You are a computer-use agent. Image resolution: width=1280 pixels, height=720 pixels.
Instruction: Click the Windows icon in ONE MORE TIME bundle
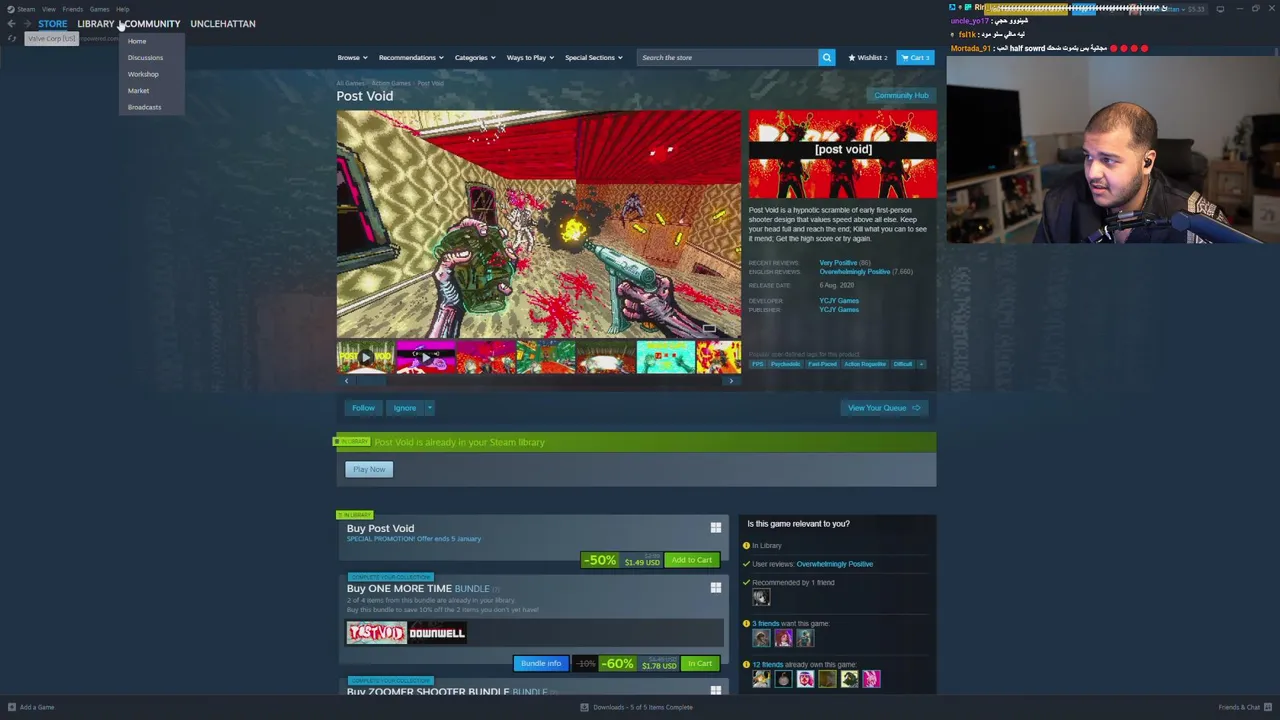tap(715, 587)
